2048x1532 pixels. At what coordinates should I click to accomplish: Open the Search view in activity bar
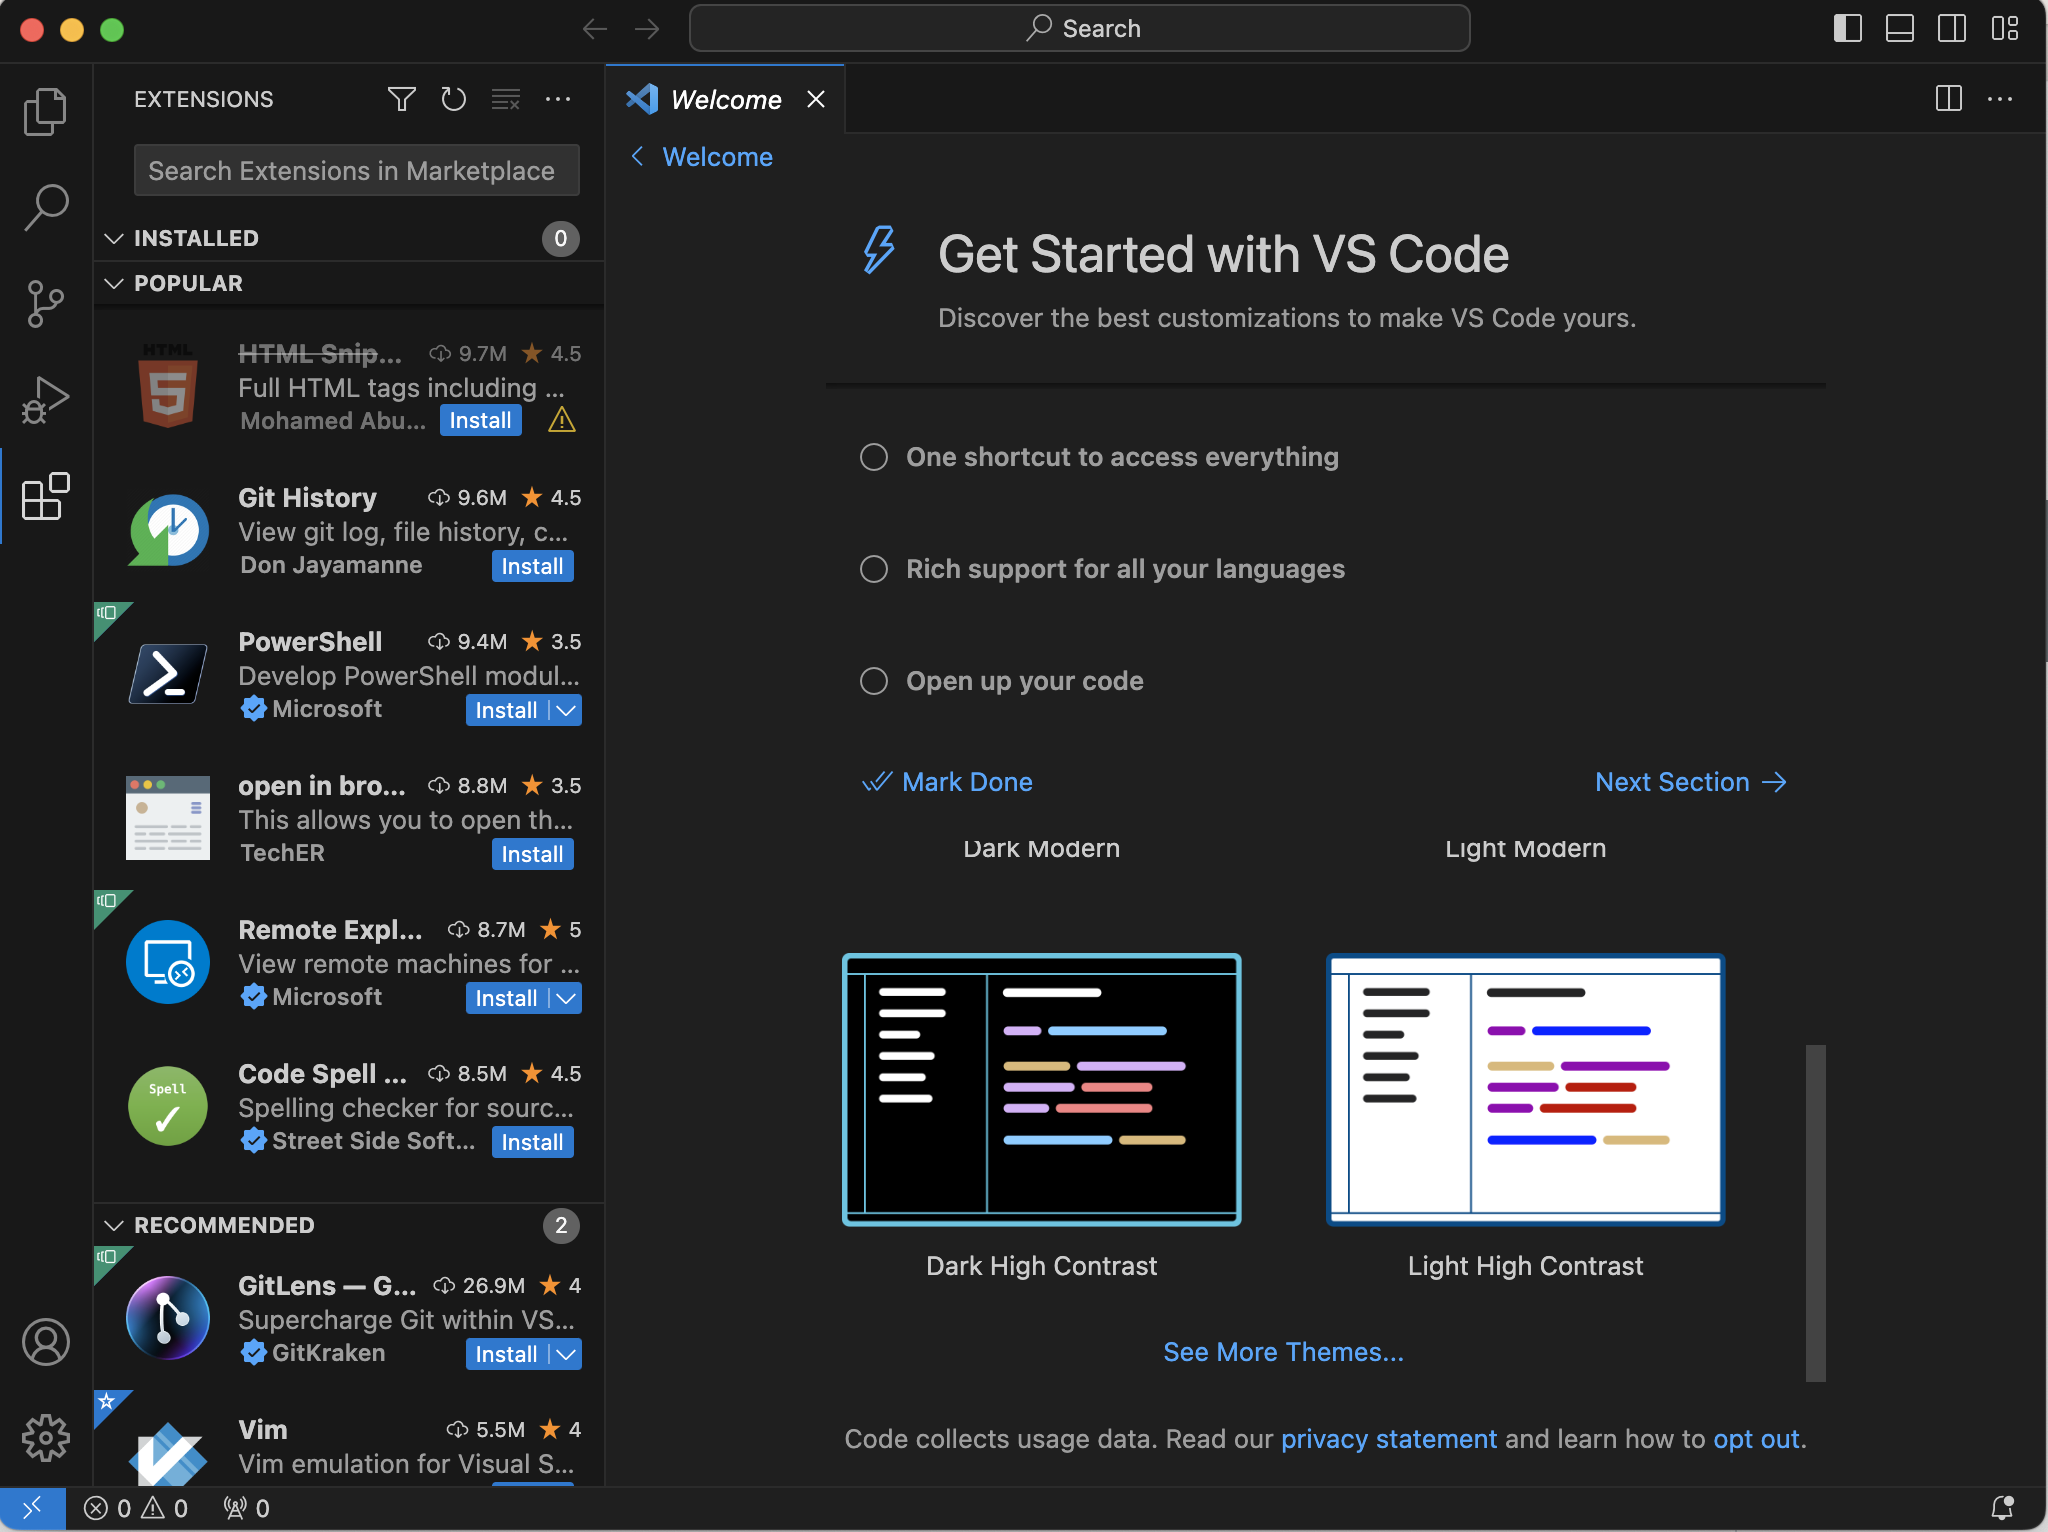click(45, 207)
